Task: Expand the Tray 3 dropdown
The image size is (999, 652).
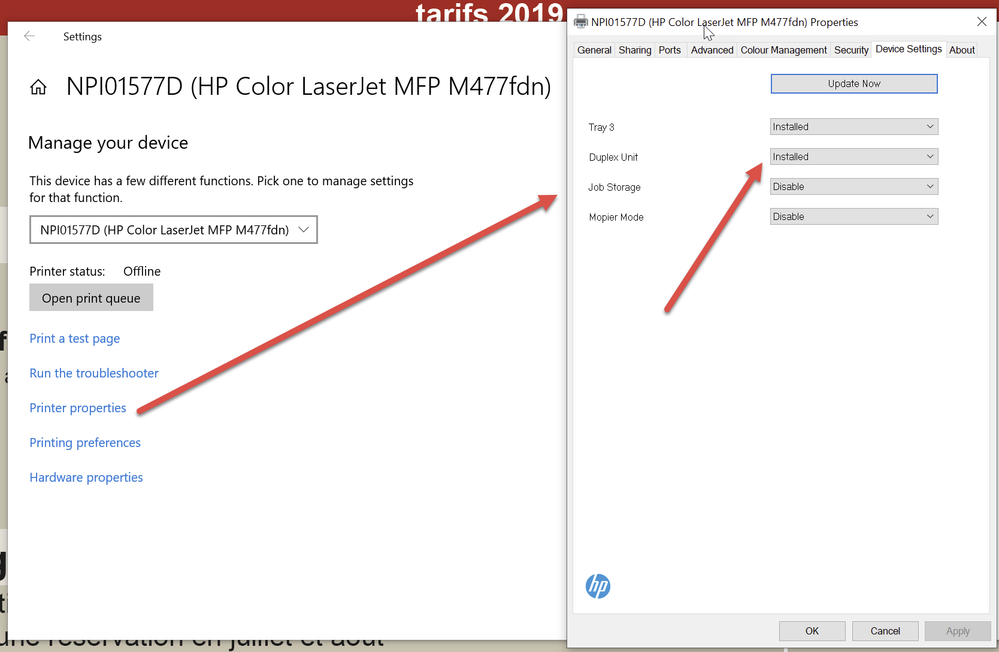Action: coord(854,127)
